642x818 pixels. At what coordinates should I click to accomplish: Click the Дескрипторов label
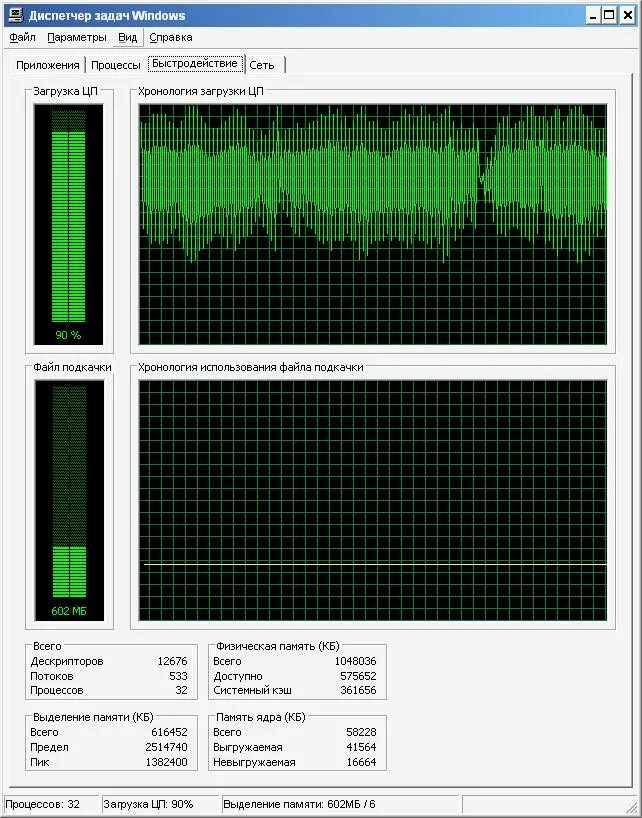(x=67, y=661)
